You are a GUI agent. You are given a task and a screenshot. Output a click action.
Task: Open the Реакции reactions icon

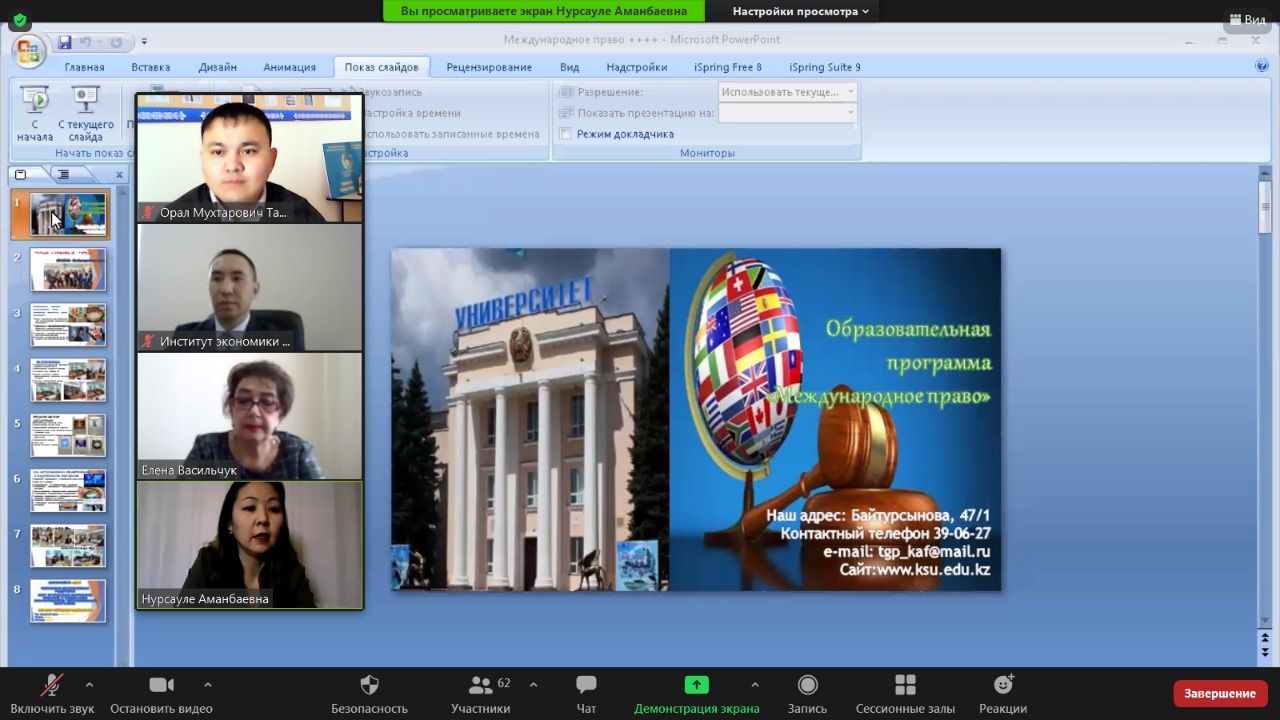click(1003, 685)
